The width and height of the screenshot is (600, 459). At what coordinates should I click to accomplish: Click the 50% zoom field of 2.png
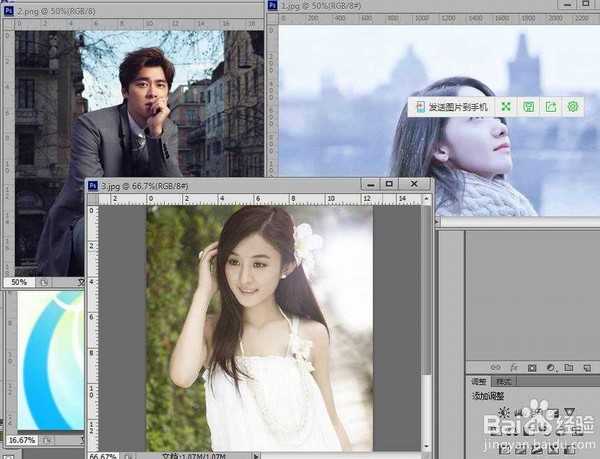pos(19,283)
